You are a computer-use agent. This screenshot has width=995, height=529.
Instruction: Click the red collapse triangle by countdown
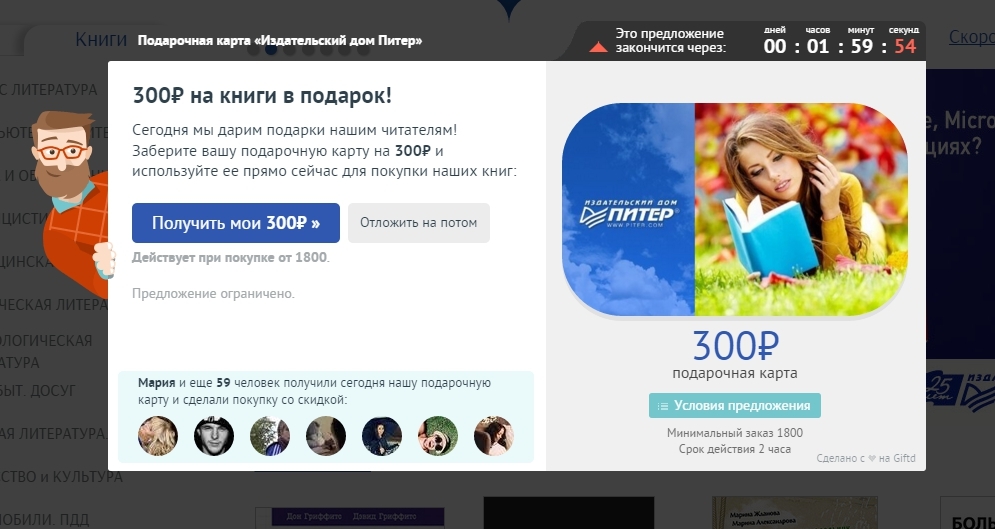pos(598,47)
